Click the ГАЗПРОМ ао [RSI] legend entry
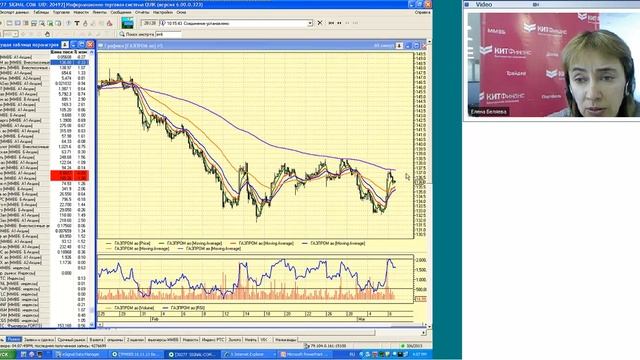Screen dimensions: 640x360 (183, 308)
